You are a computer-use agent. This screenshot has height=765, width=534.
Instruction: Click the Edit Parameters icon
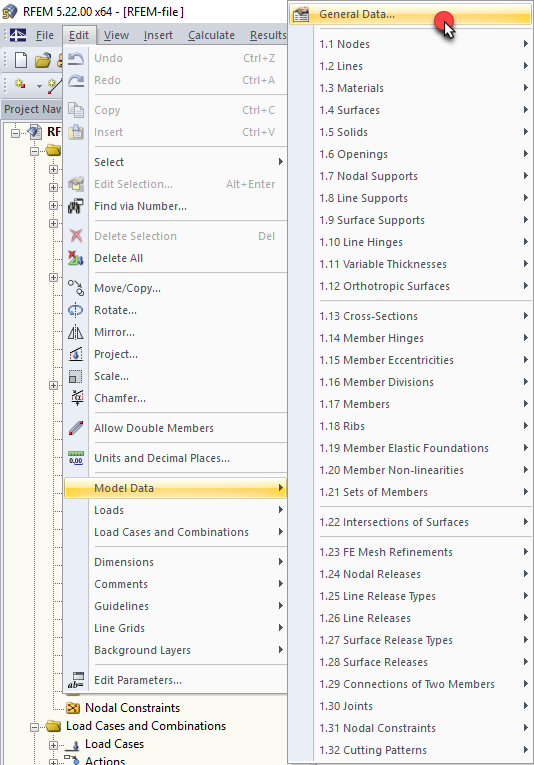pos(76,680)
